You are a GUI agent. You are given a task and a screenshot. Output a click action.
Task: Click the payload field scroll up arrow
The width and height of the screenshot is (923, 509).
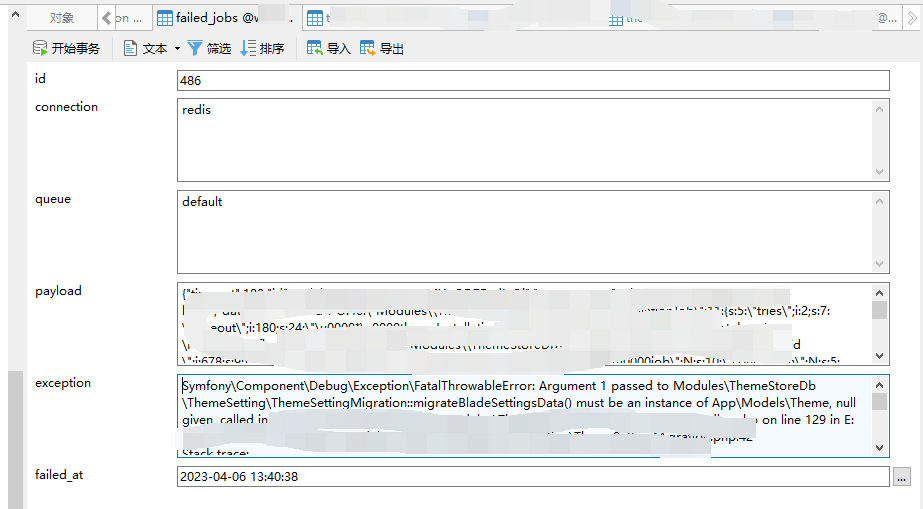(879, 292)
